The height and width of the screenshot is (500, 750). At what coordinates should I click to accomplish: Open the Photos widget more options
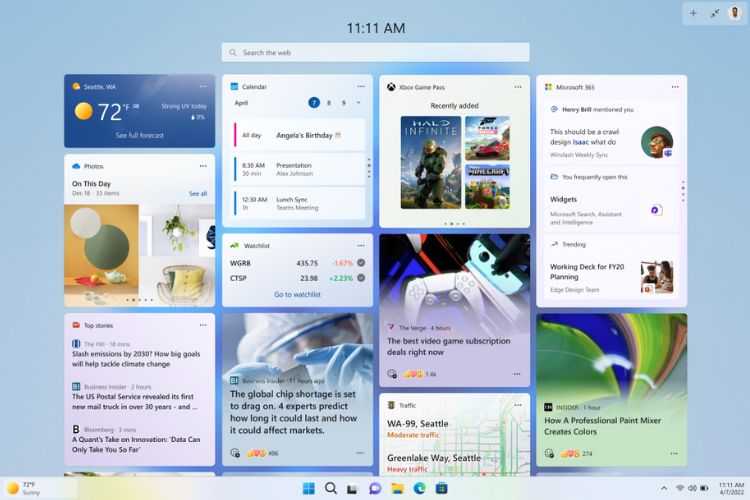point(203,166)
